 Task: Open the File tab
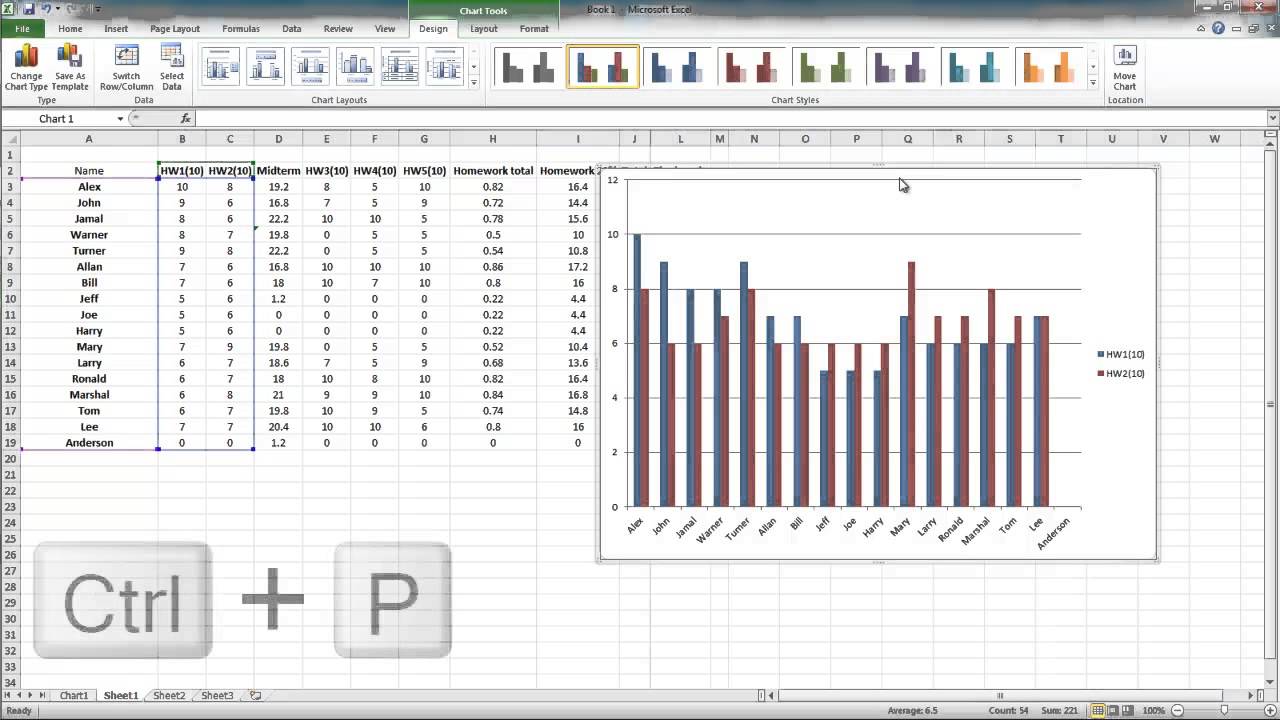coord(22,29)
